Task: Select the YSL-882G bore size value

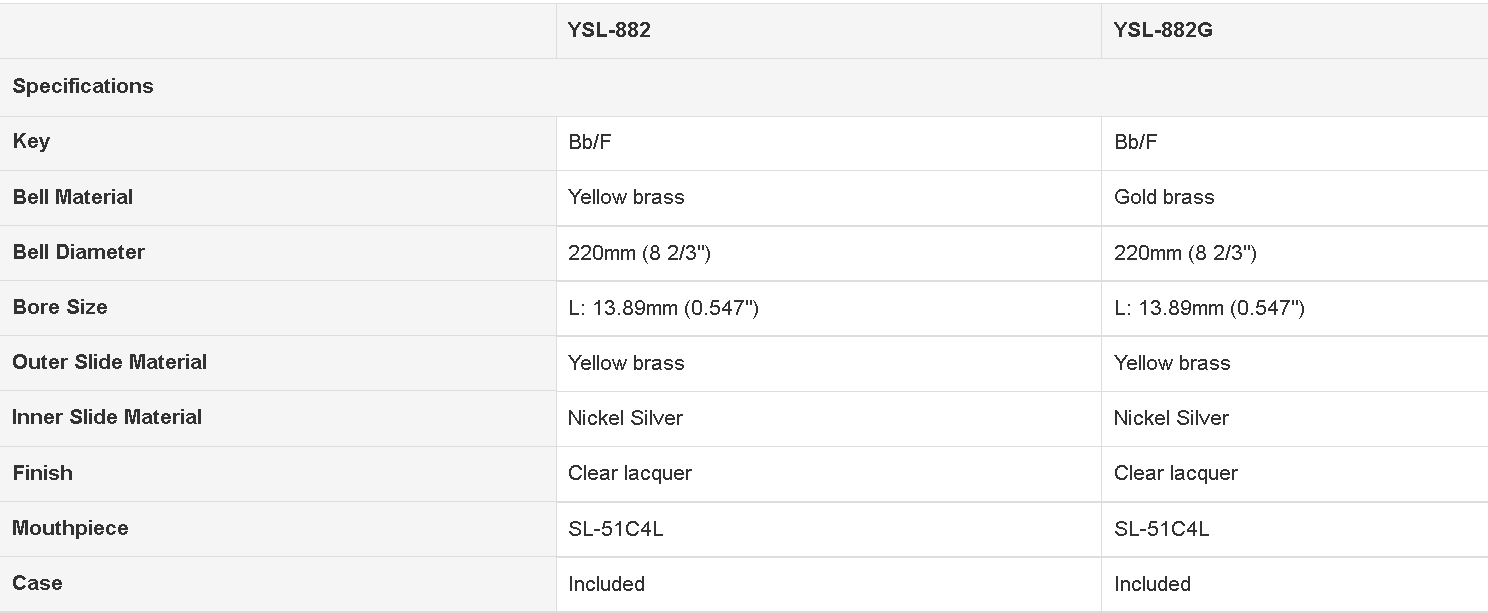Action: pyautogui.click(x=1209, y=308)
